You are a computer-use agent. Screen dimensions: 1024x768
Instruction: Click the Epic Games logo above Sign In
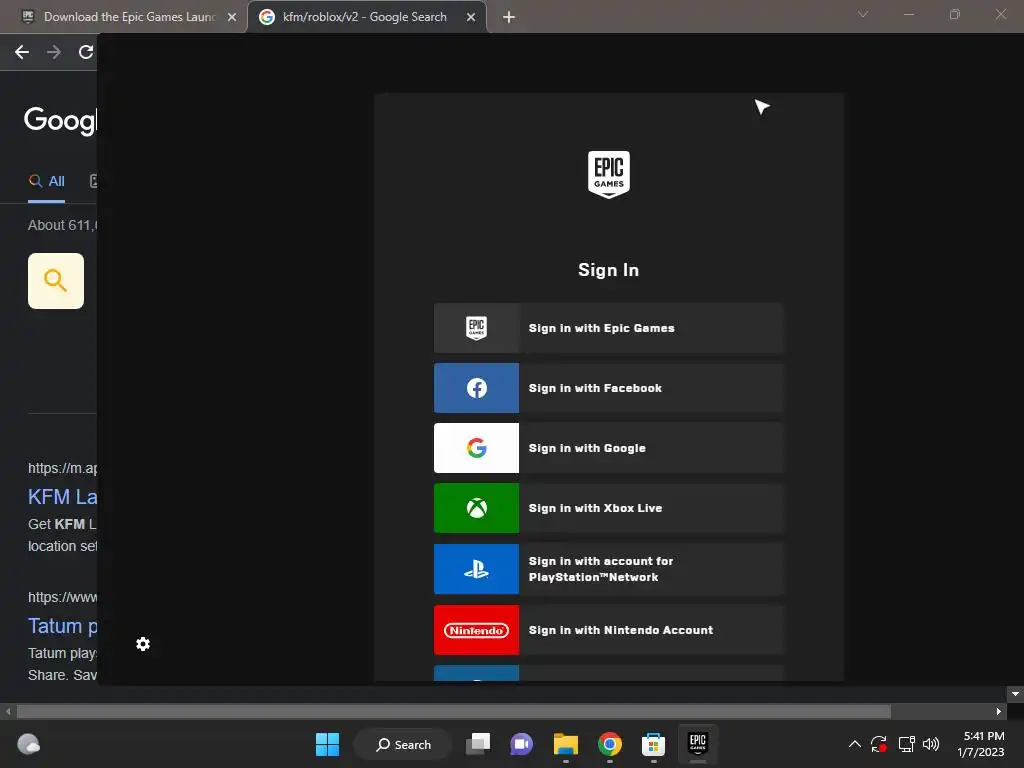(x=609, y=174)
